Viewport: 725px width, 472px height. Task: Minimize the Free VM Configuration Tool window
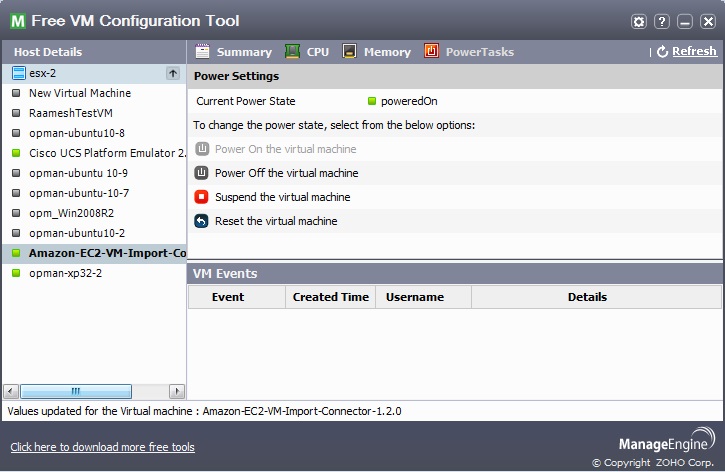click(685, 21)
